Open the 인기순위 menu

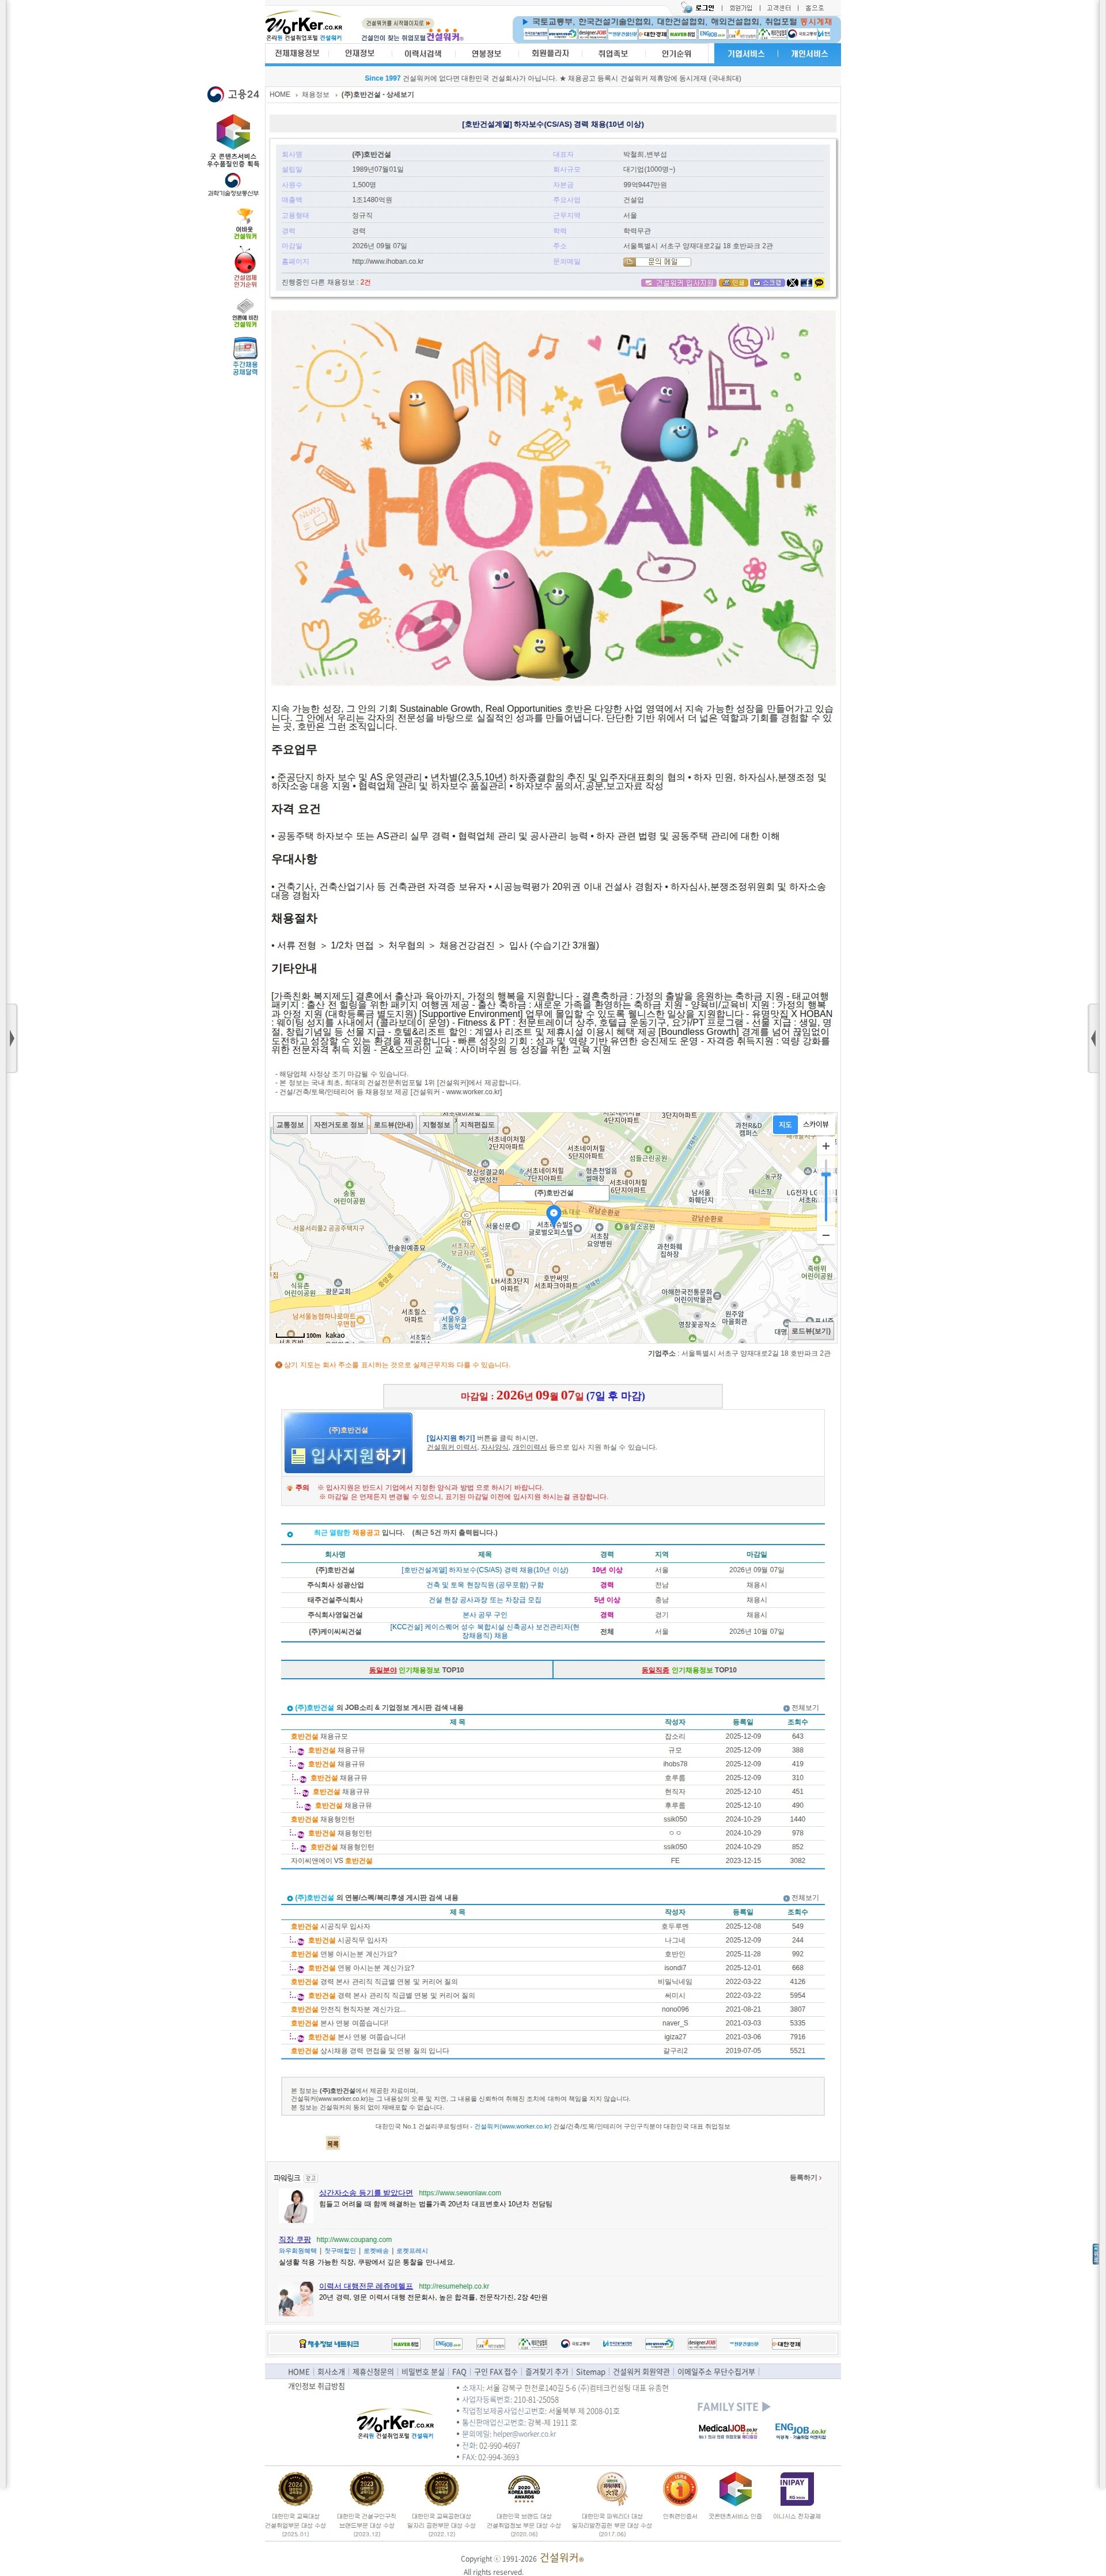(676, 54)
